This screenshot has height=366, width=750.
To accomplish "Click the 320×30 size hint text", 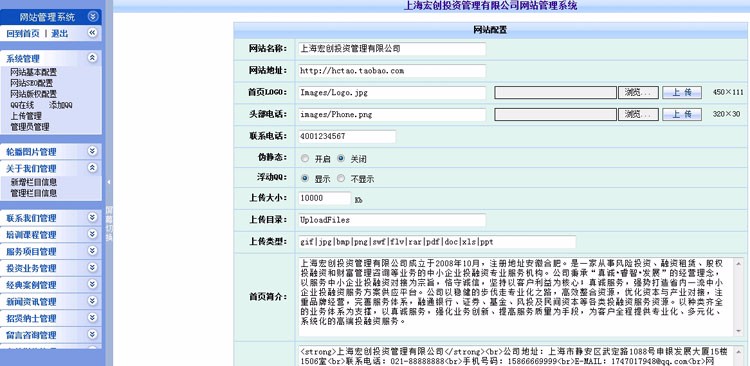I will [x=726, y=114].
